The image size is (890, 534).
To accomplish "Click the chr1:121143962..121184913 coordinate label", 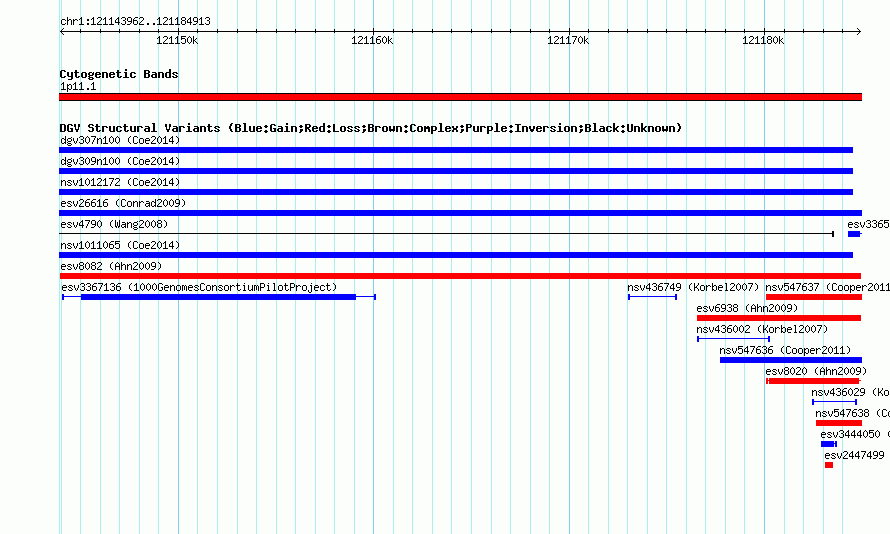I will (x=135, y=21).
